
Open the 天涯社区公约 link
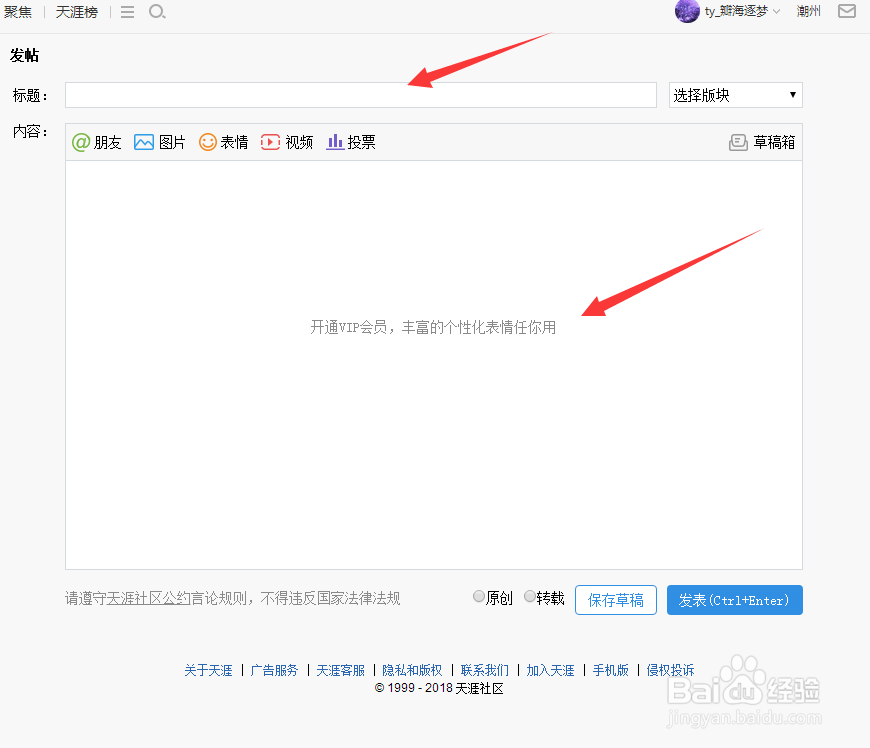coord(148,598)
